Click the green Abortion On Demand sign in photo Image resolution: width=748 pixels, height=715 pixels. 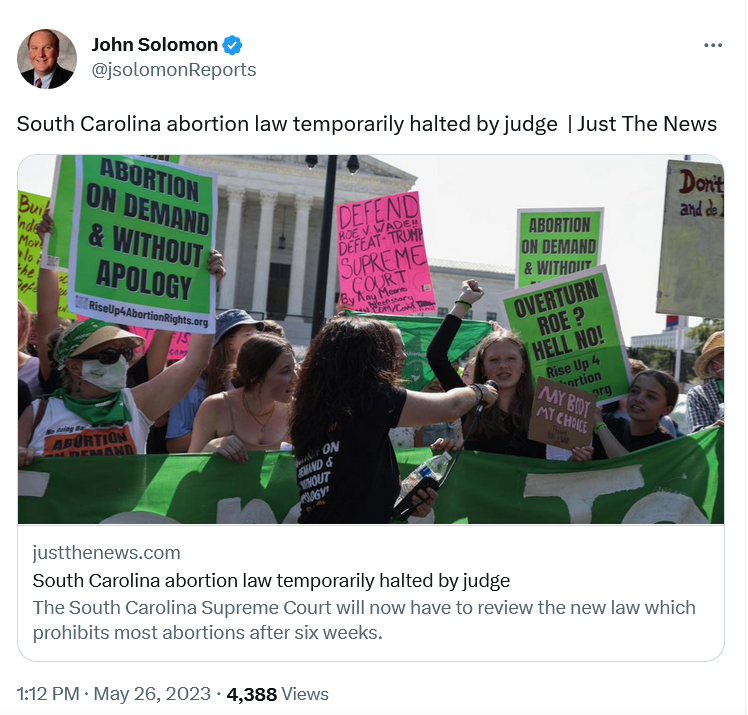[x=143, y=241]
